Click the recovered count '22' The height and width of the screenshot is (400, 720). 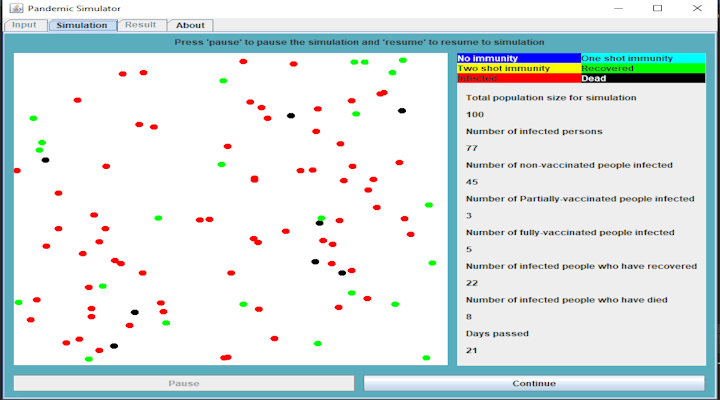click(472, 283)
